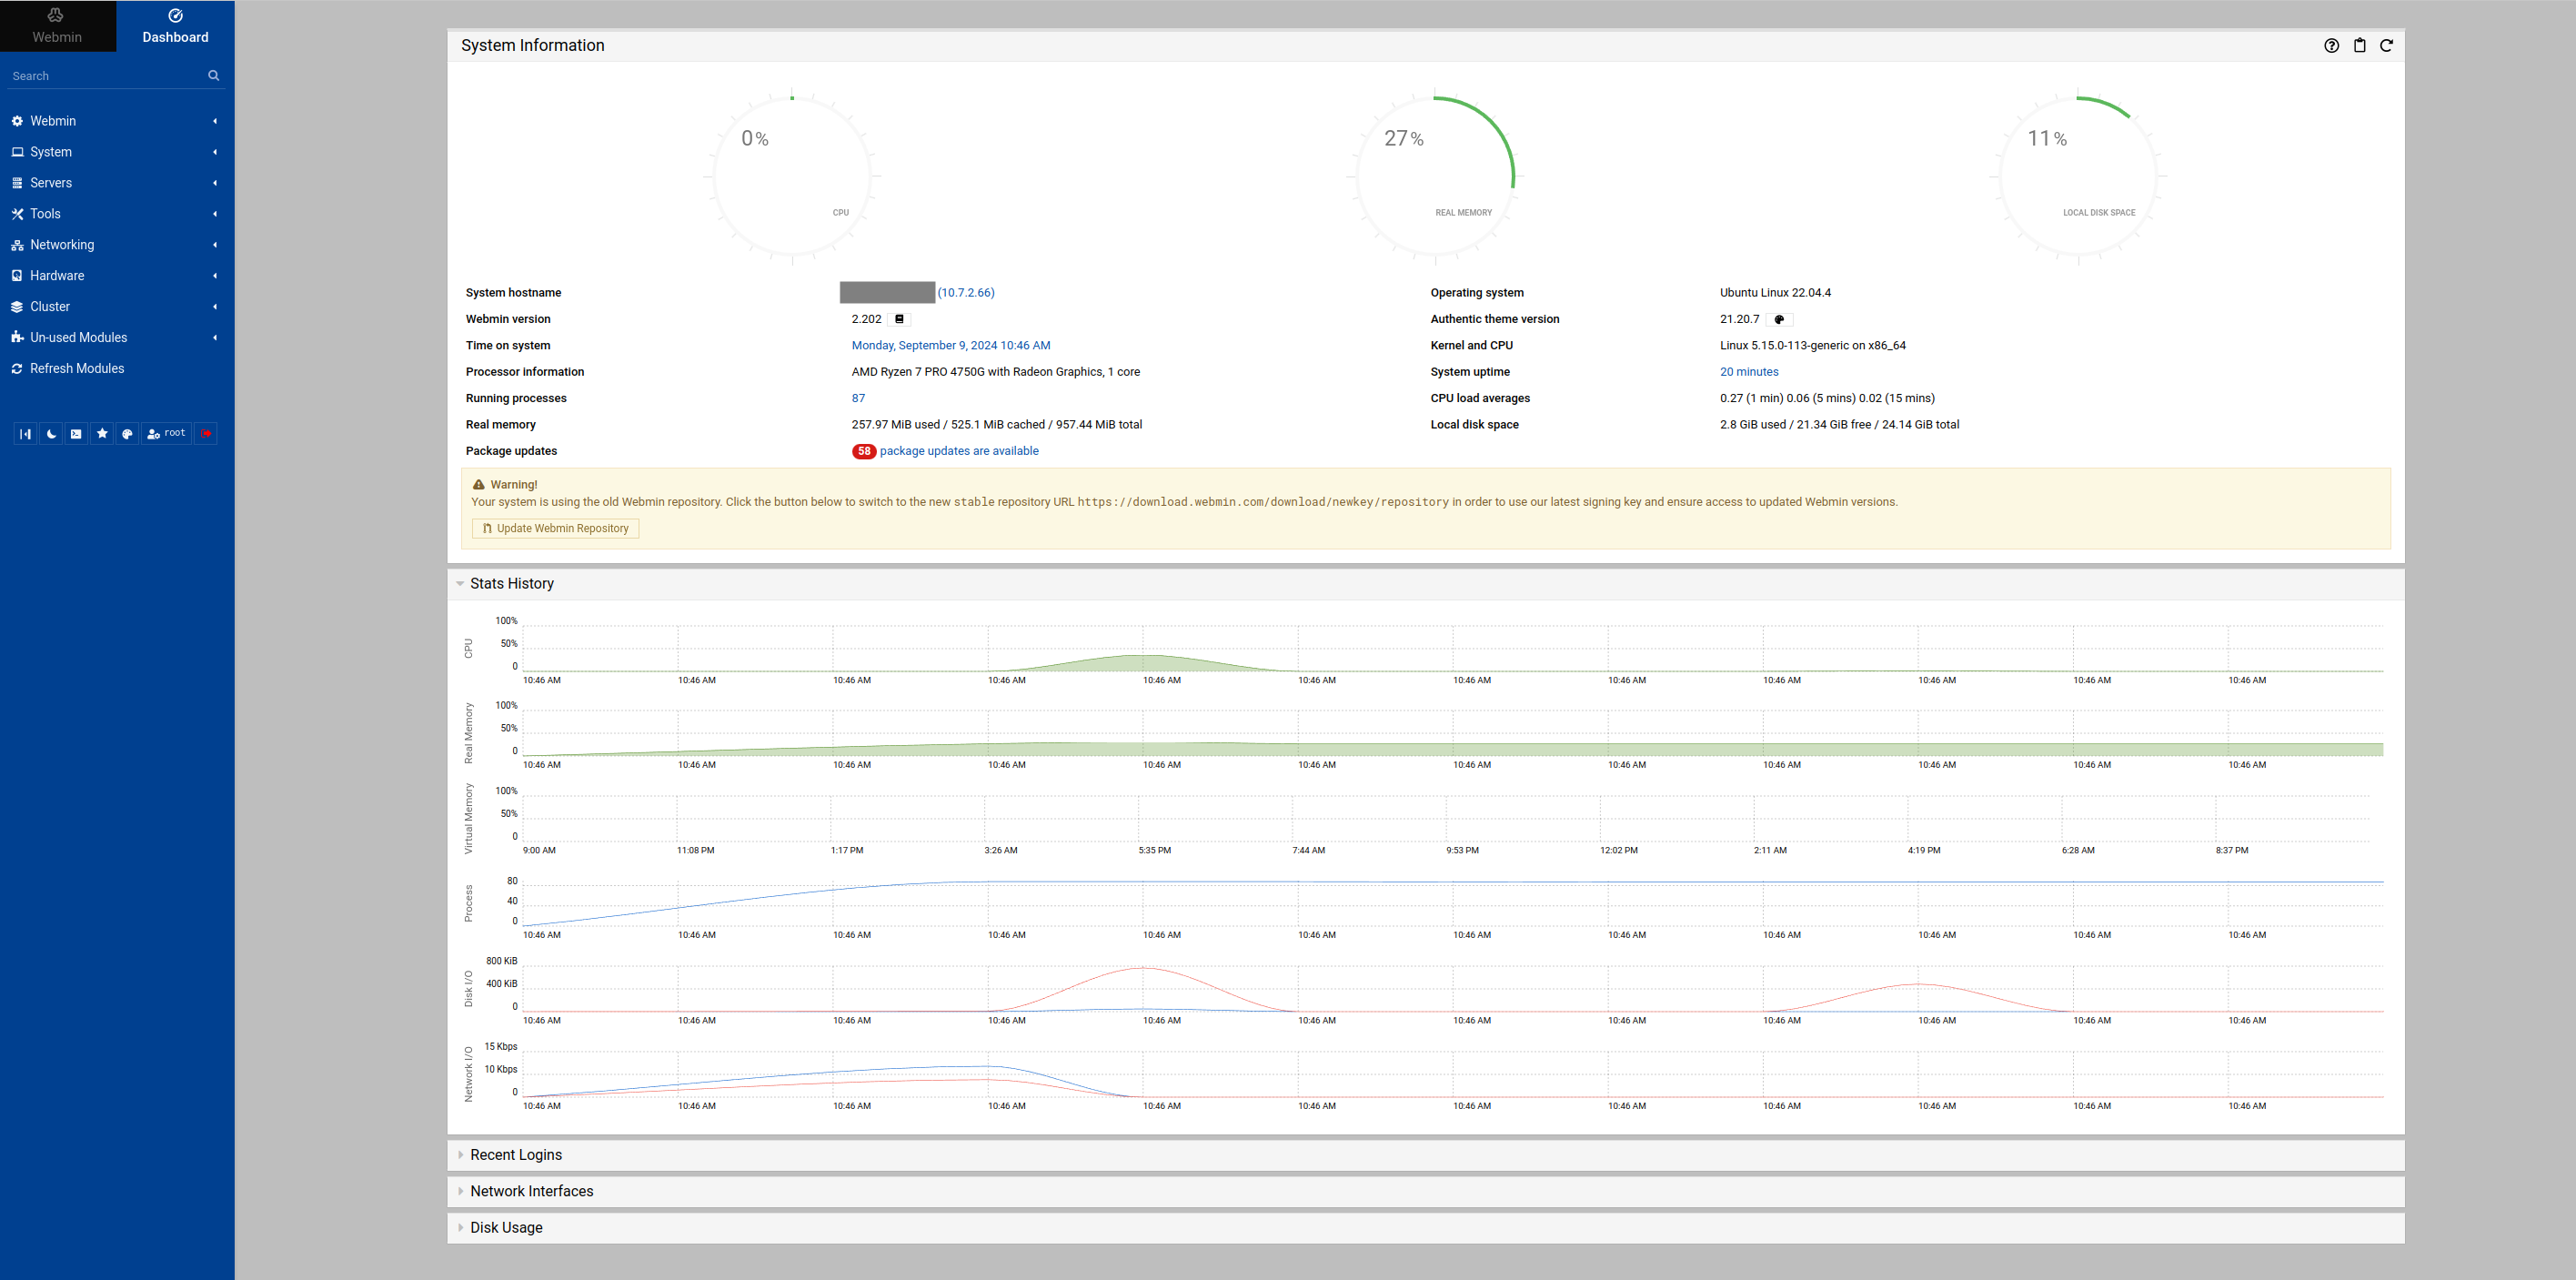Expand the System menu arrow

pos(215,152)
